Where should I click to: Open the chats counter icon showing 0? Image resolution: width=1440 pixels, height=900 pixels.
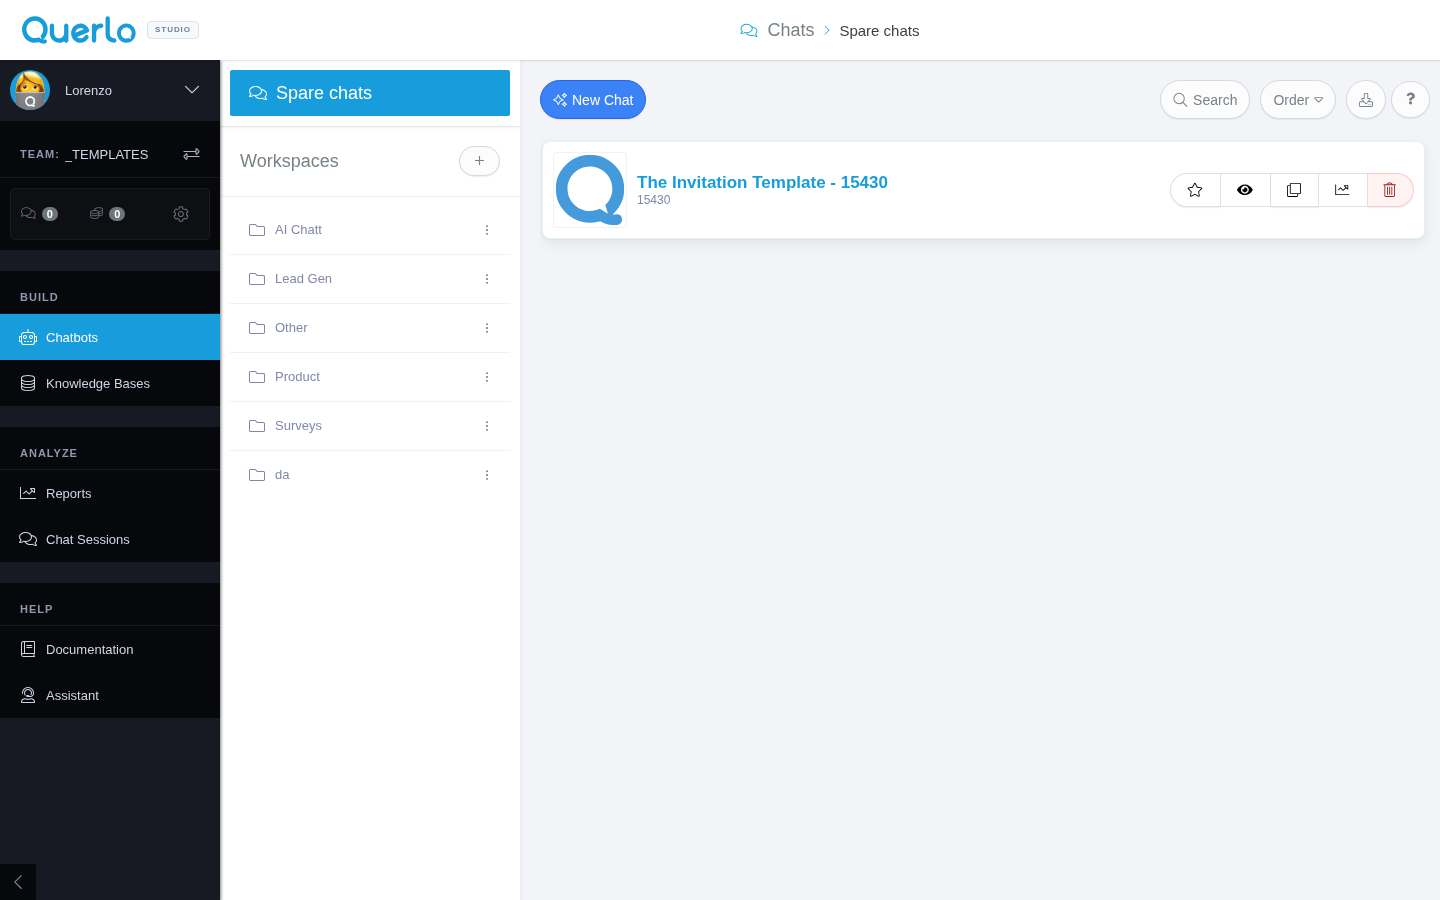click(x=38, y=214)
